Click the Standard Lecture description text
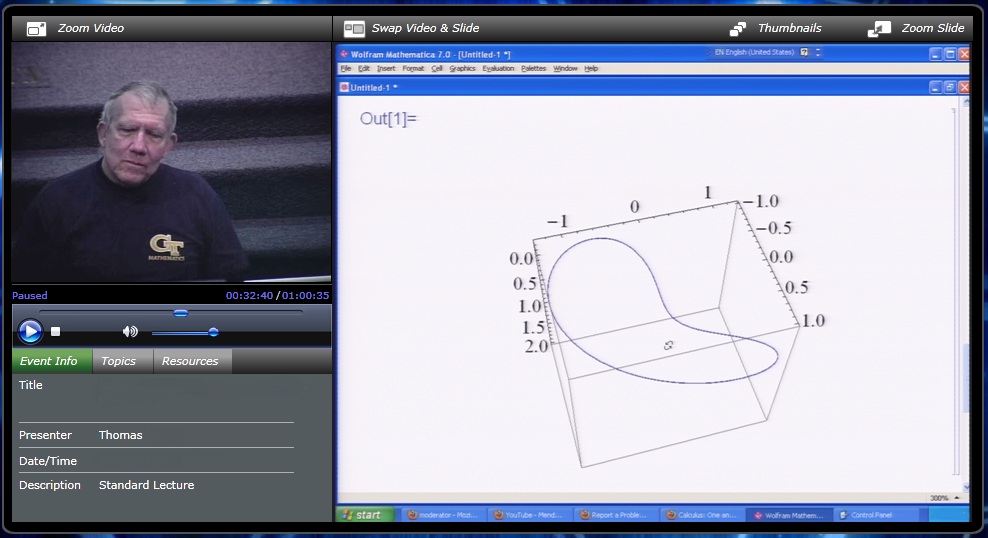The image size is (988, 538). click(146, 485)
